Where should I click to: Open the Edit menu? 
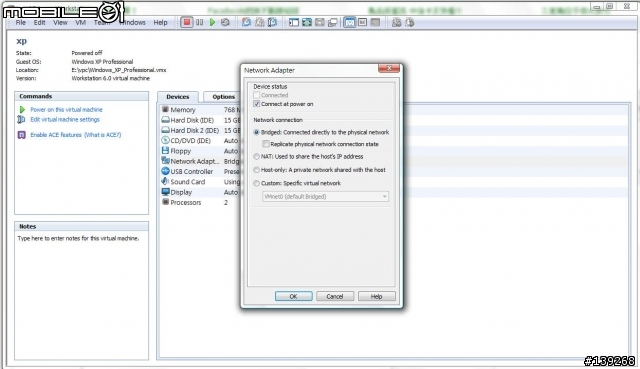39,22
